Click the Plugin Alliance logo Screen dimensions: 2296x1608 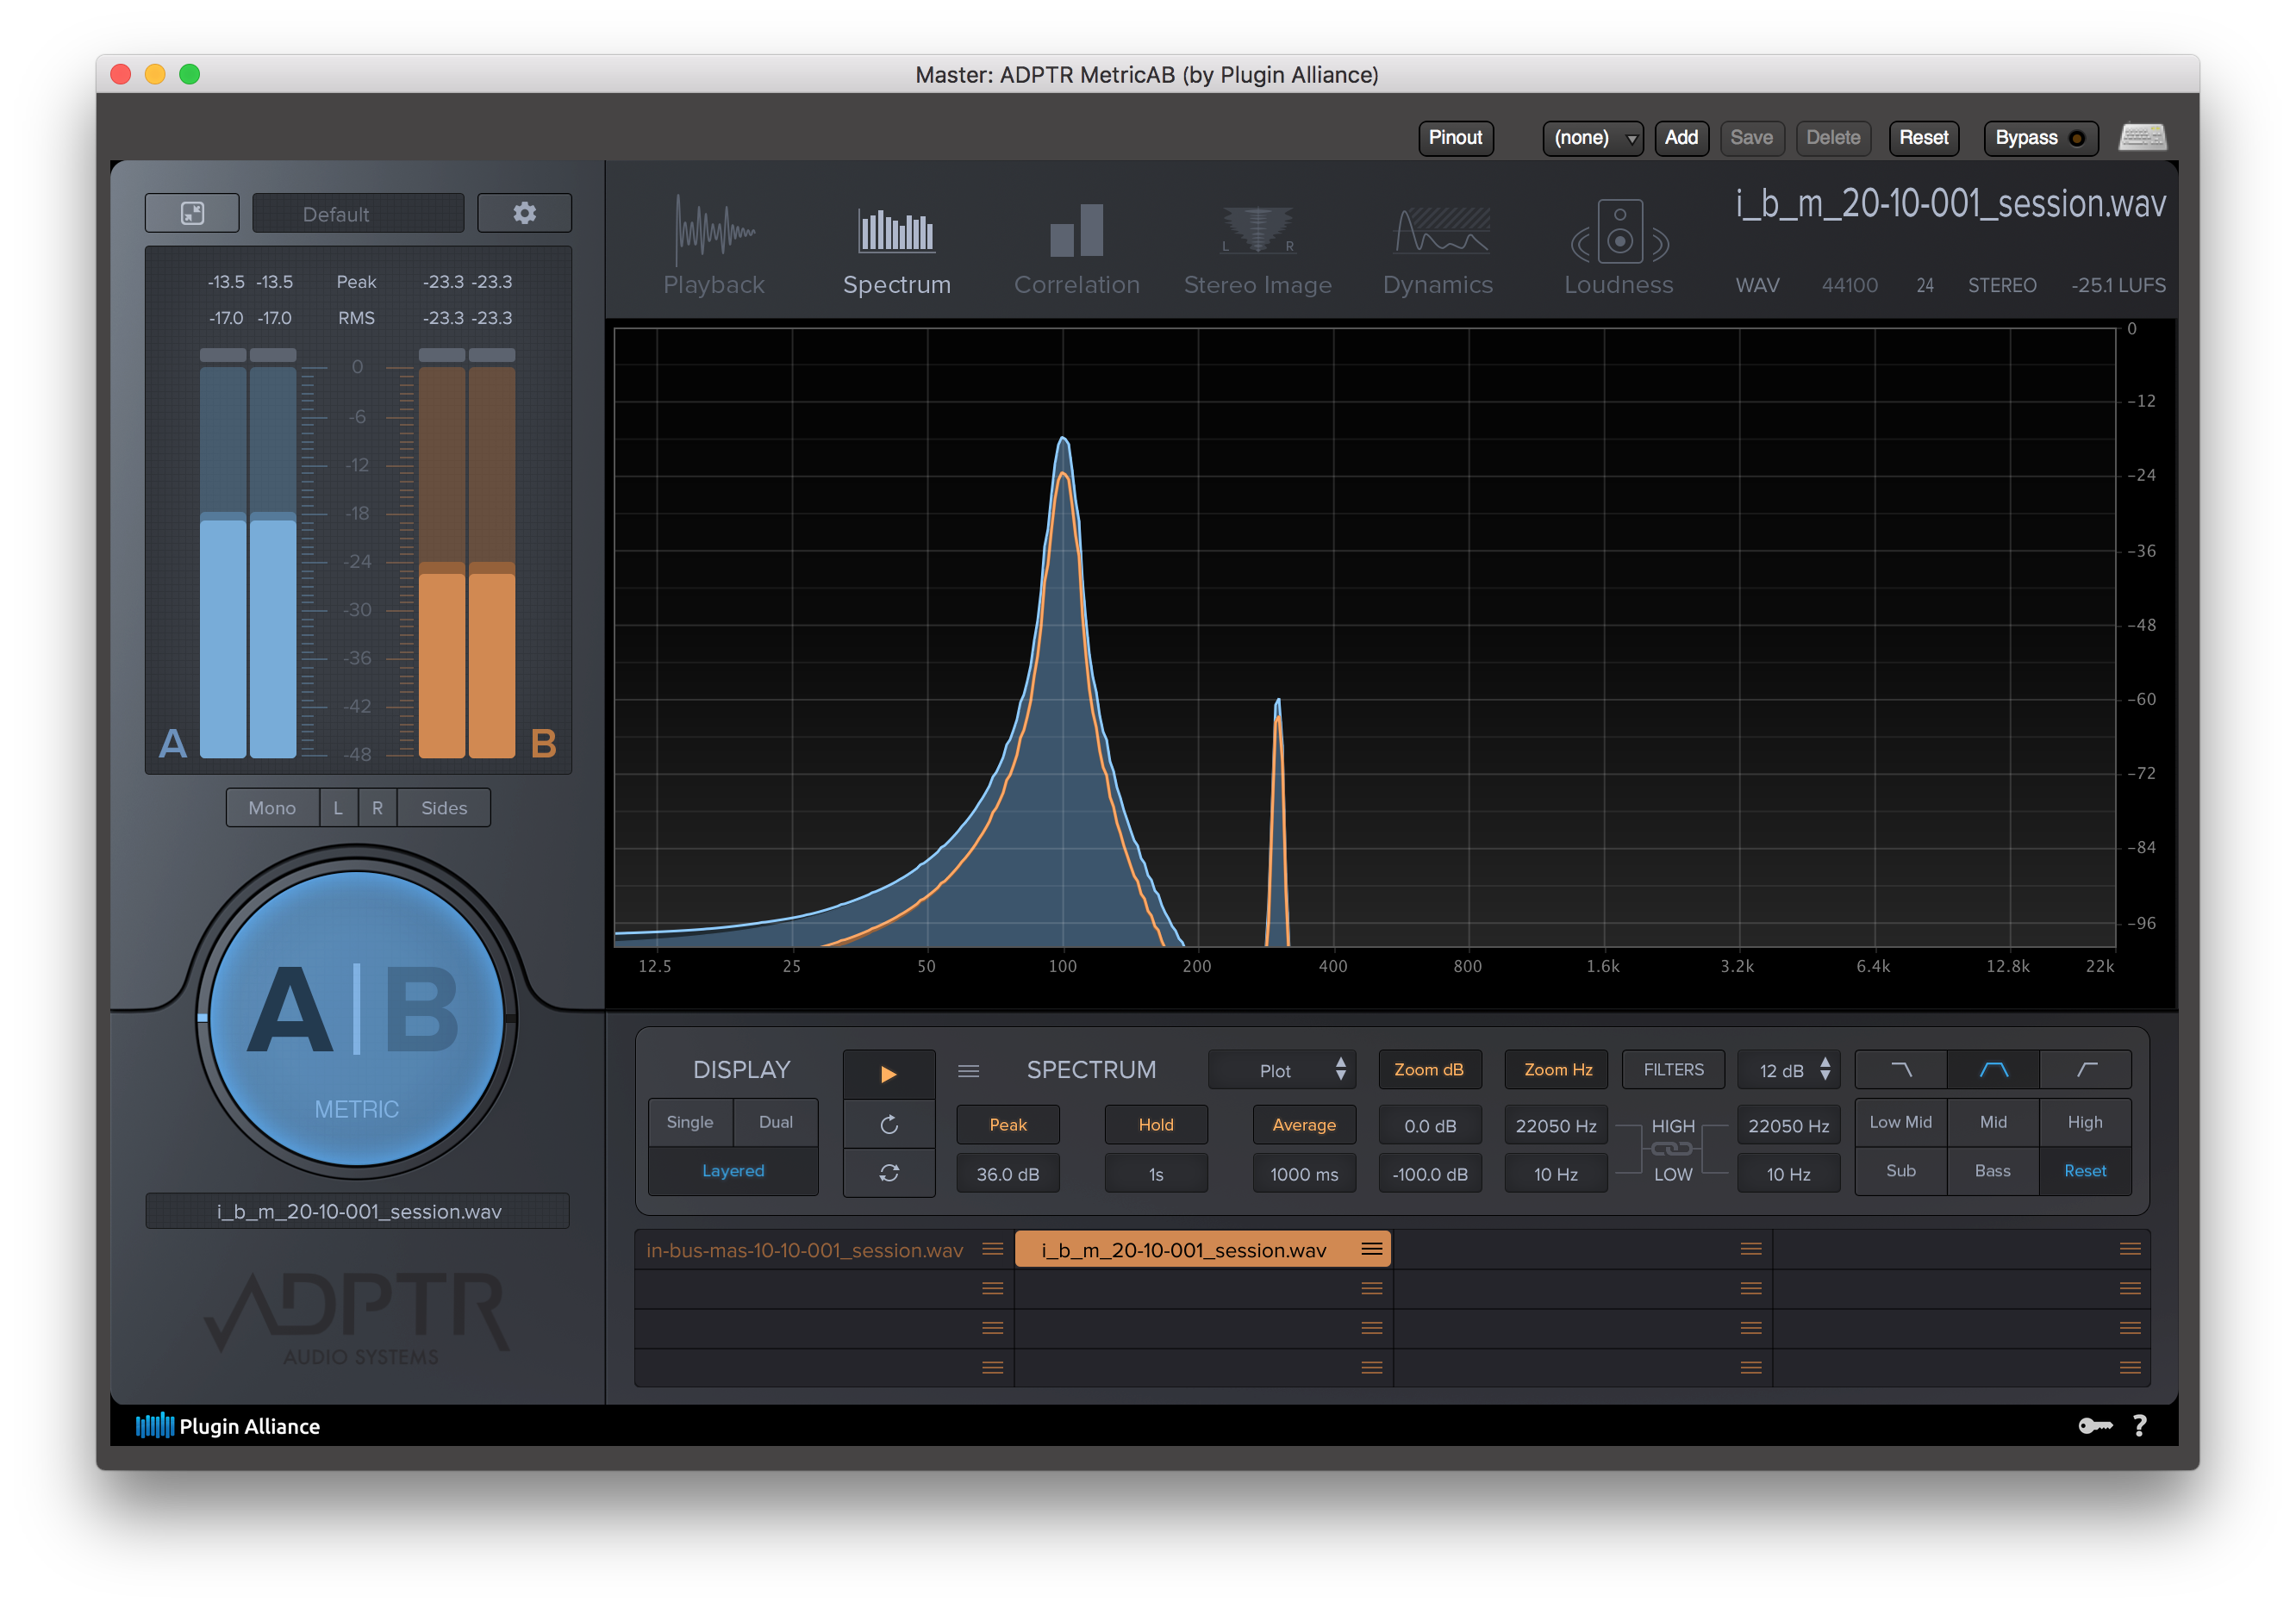(228, 1426)
